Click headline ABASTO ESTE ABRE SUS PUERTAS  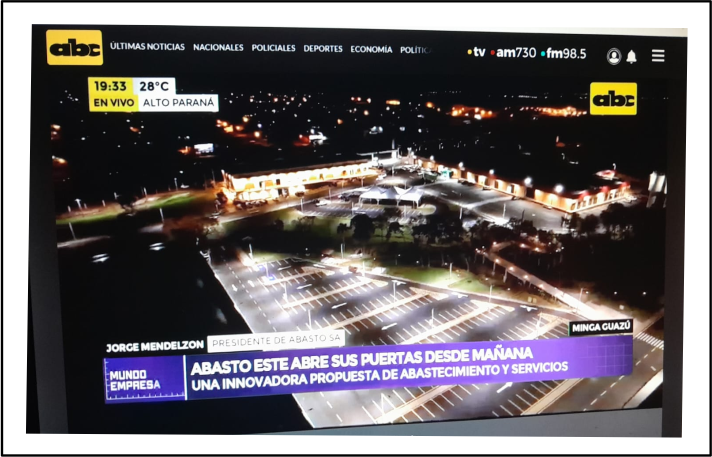(x=361, y=361)
